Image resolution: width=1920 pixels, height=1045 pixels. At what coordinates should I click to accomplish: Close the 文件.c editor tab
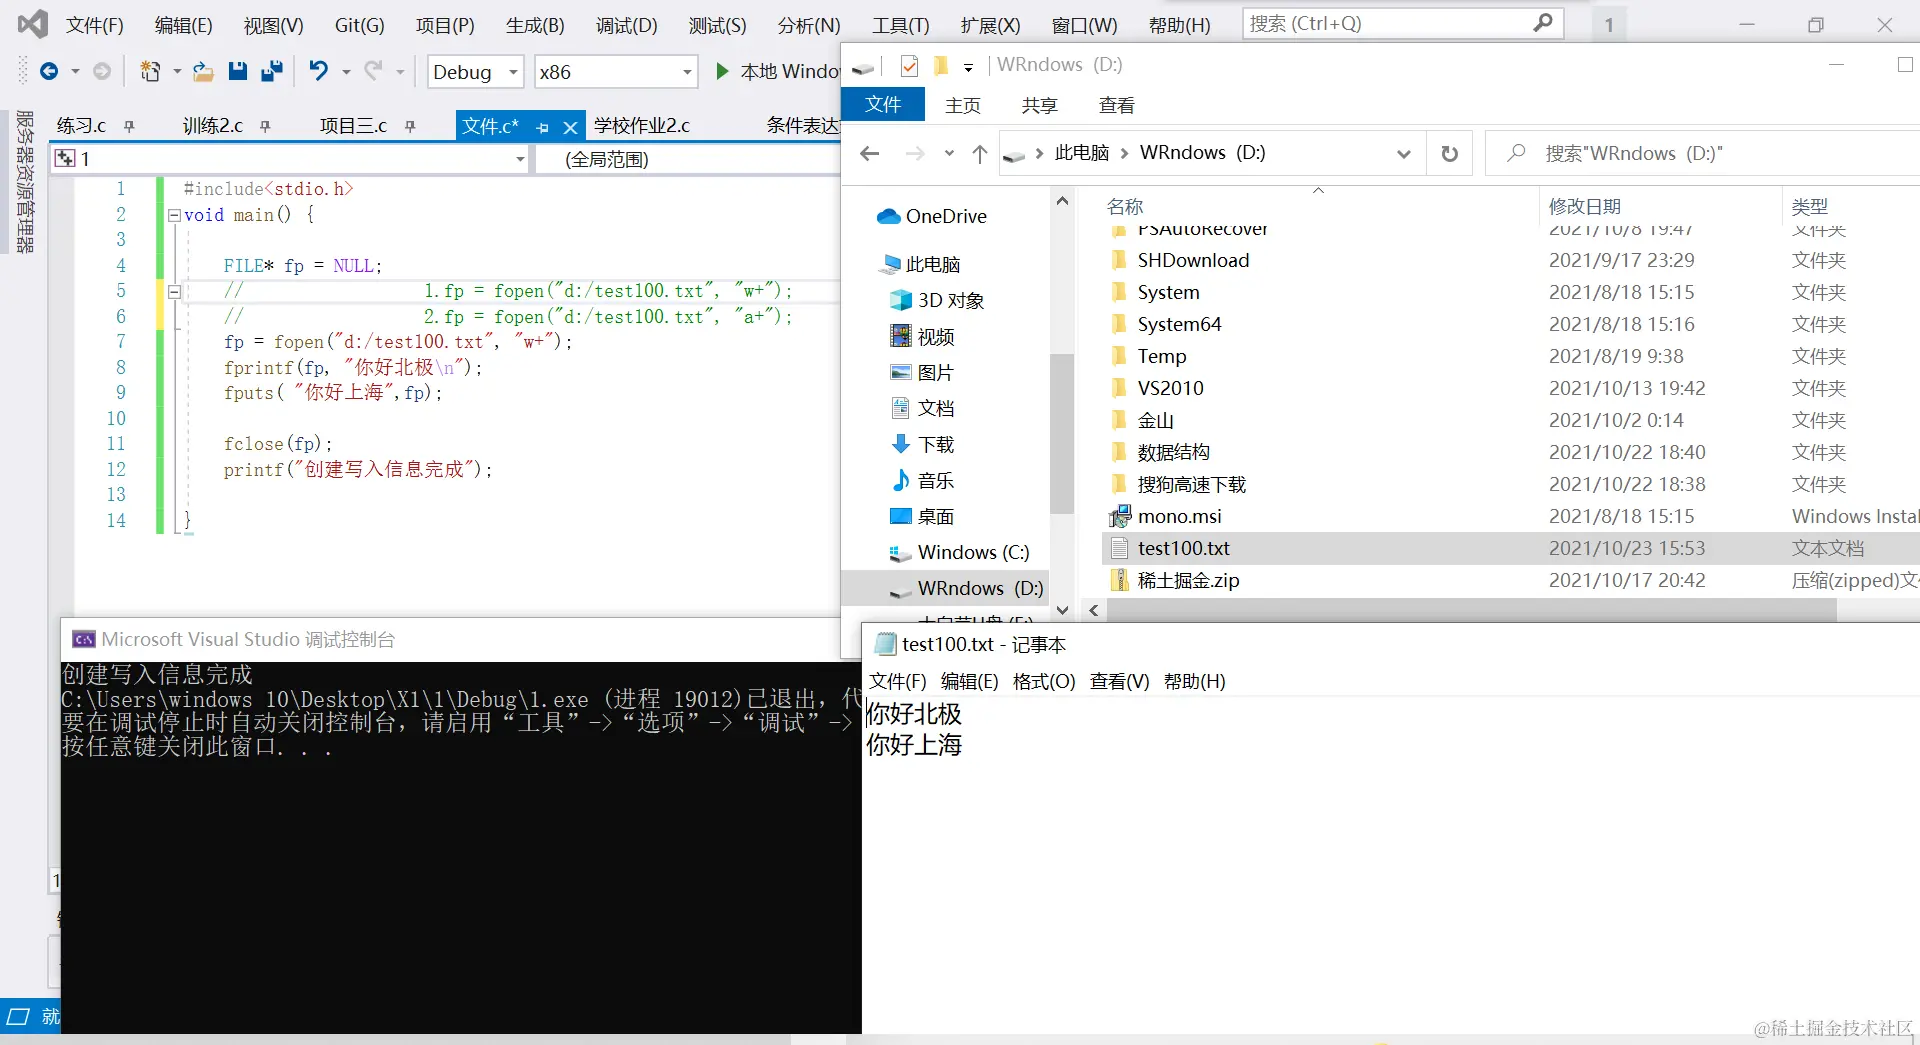(x=570, y=127)
